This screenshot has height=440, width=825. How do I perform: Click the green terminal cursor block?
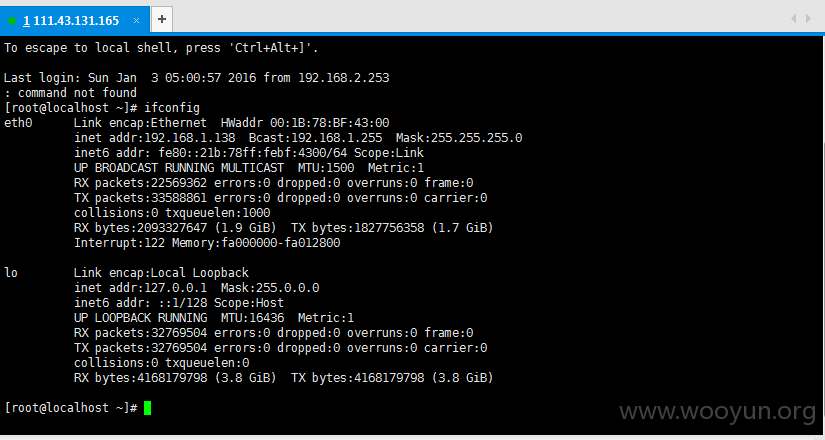coord(147,408)
